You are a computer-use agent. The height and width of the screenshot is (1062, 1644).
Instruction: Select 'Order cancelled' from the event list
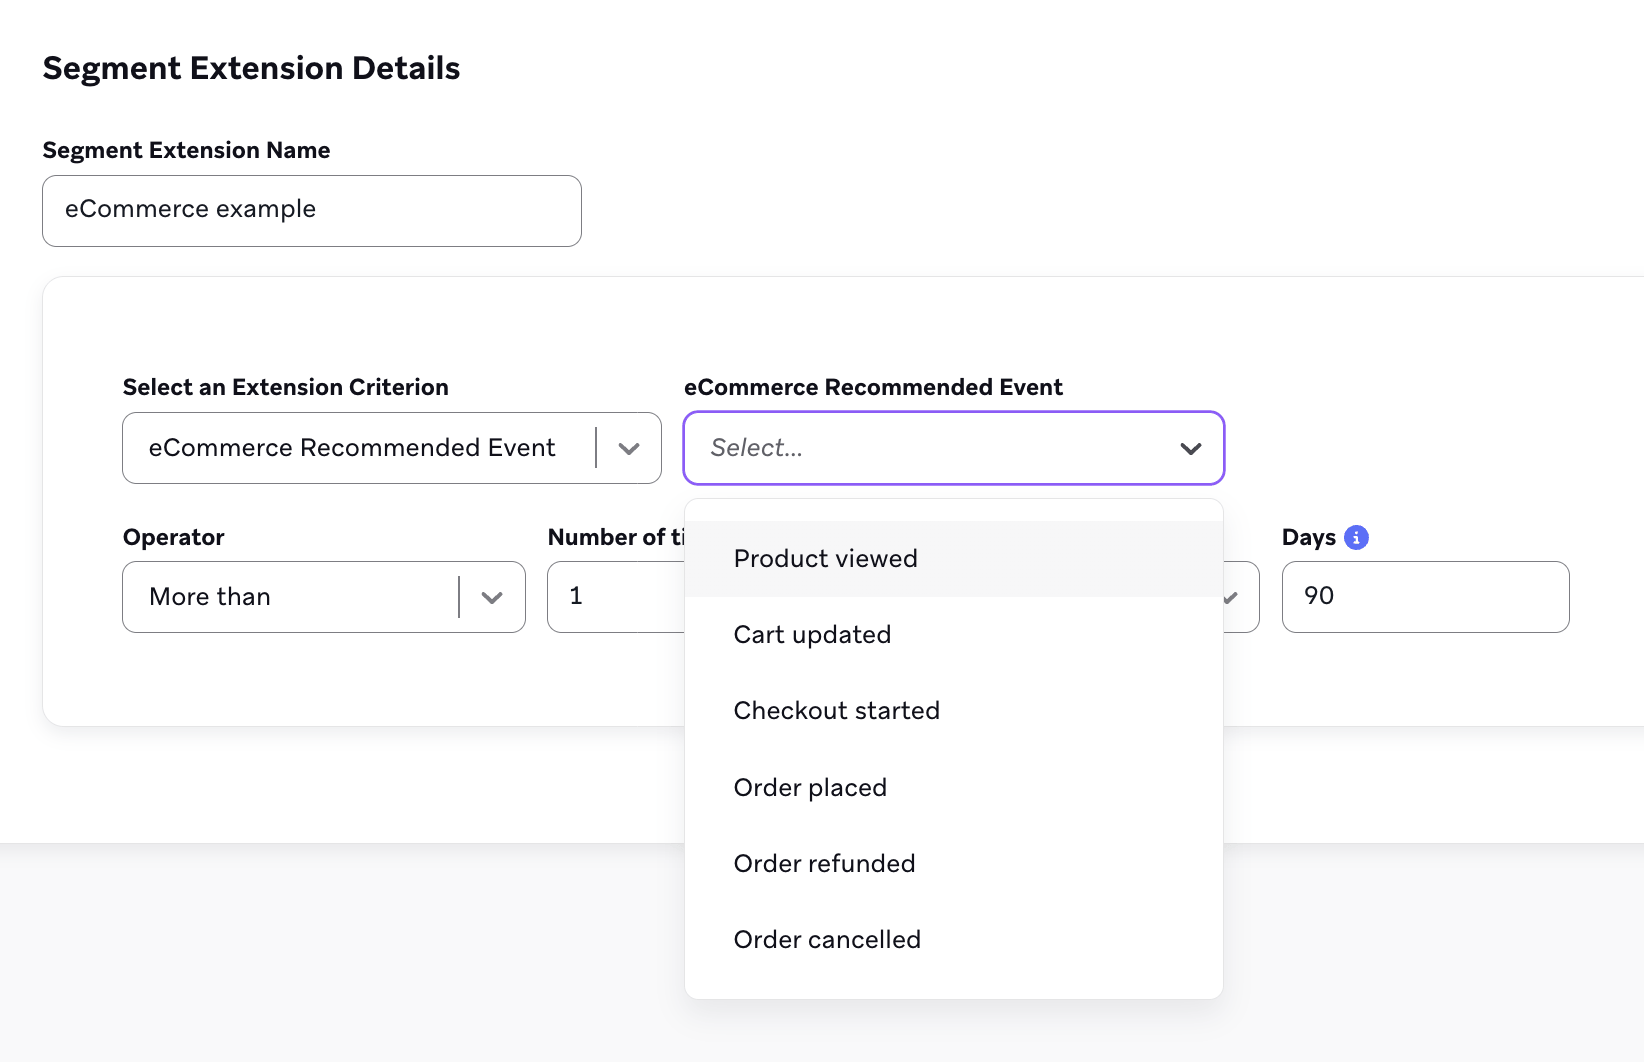click(827, 939)
